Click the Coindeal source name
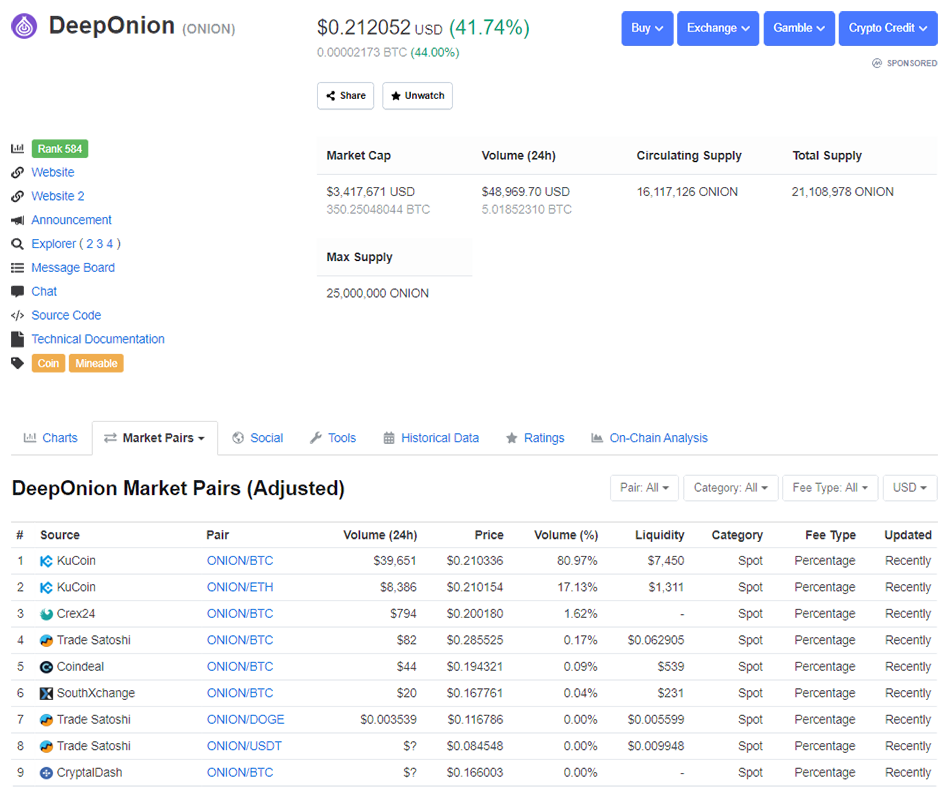Image resolution: width=950 pixels, height=789 pixels. click(80, 667)
